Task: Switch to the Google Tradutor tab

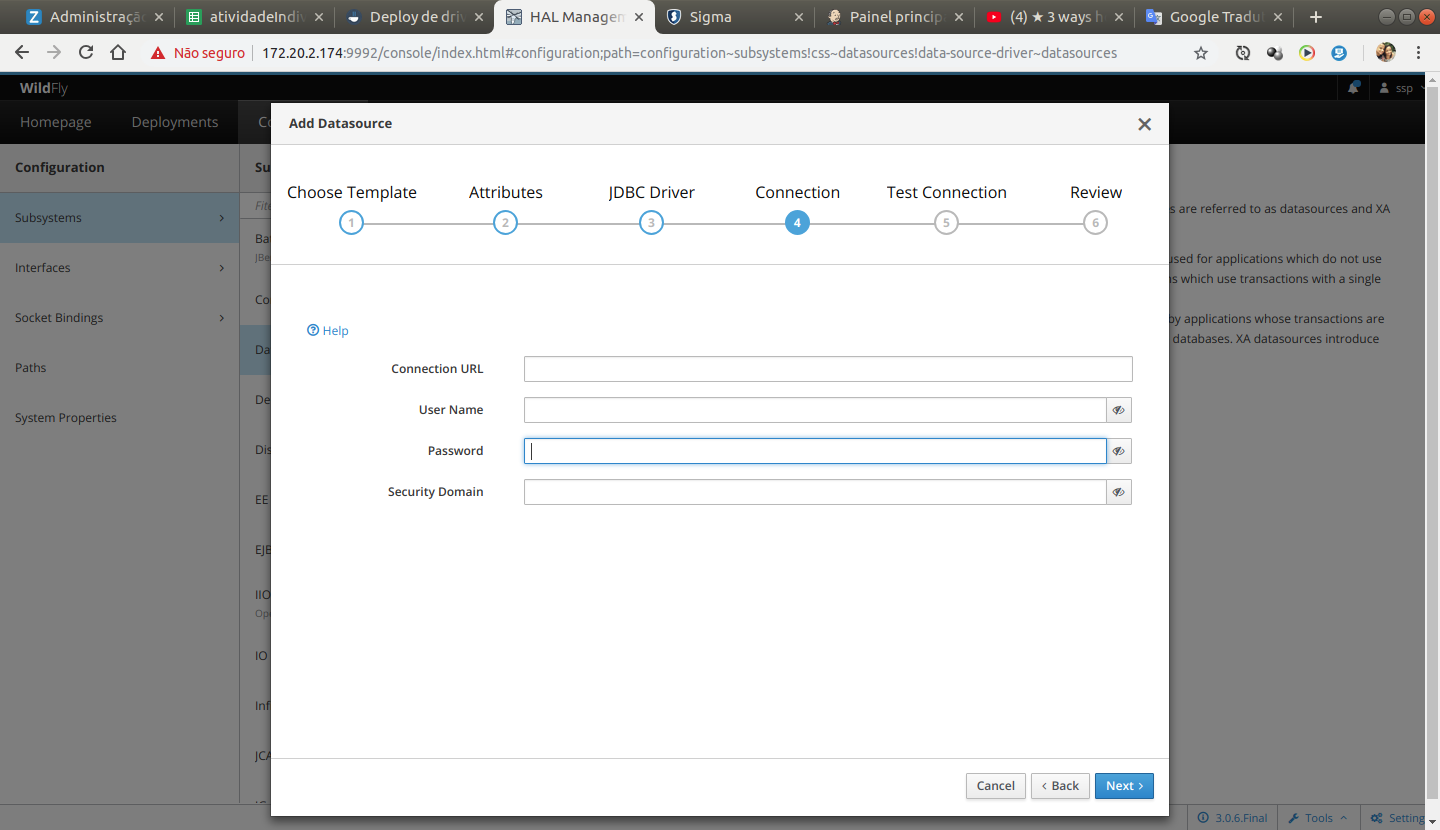Action: [1213, 17]
